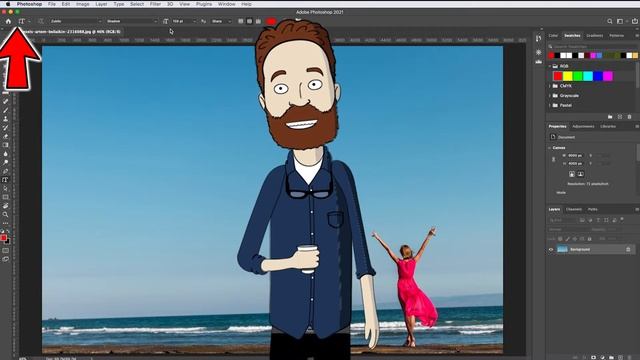Select the Pen tool
This screenshot has width=640, height=360.
click(x=5, y=171)
